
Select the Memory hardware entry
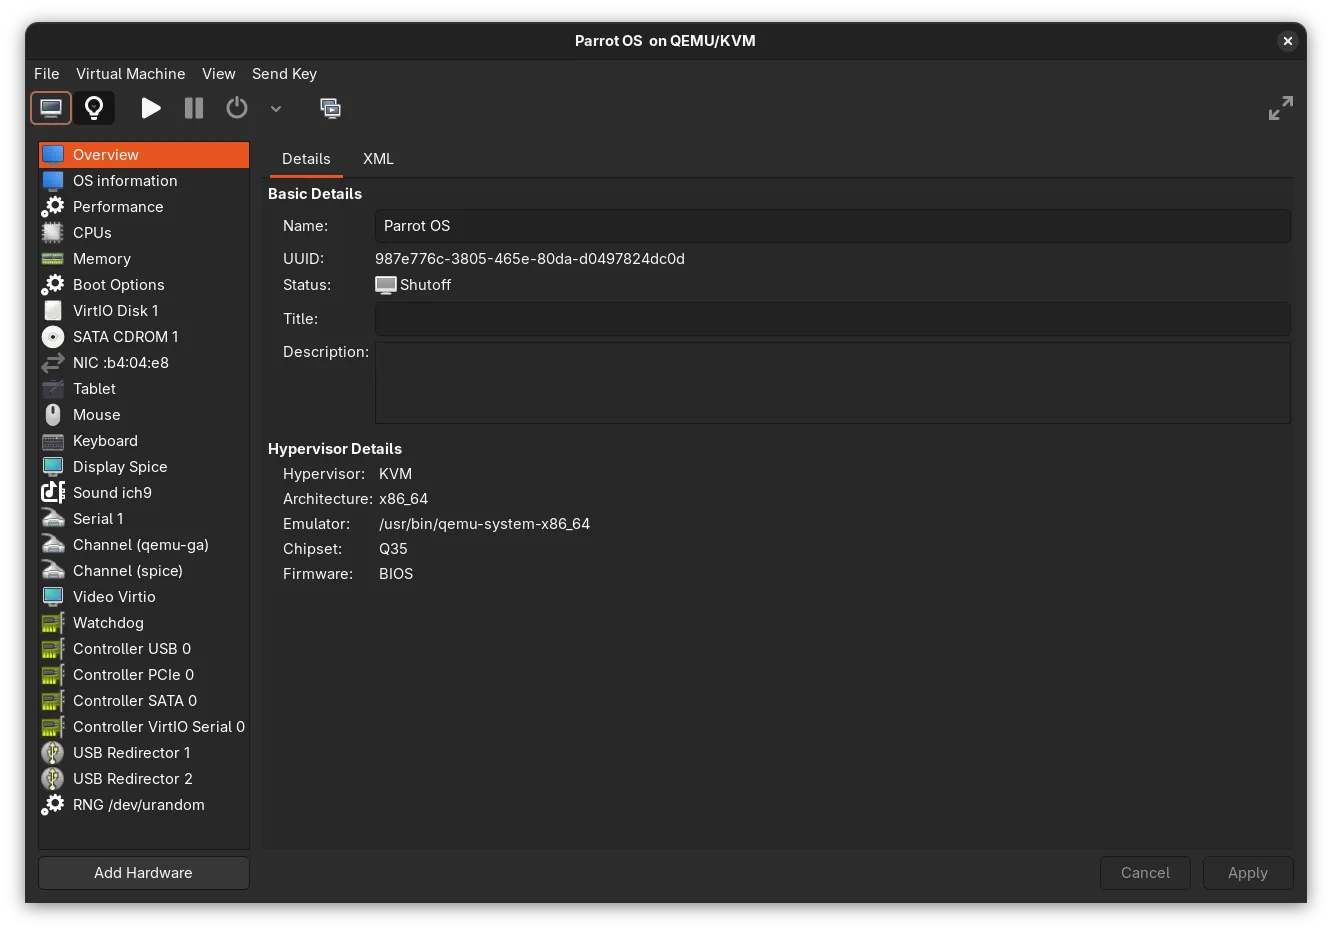144,259
